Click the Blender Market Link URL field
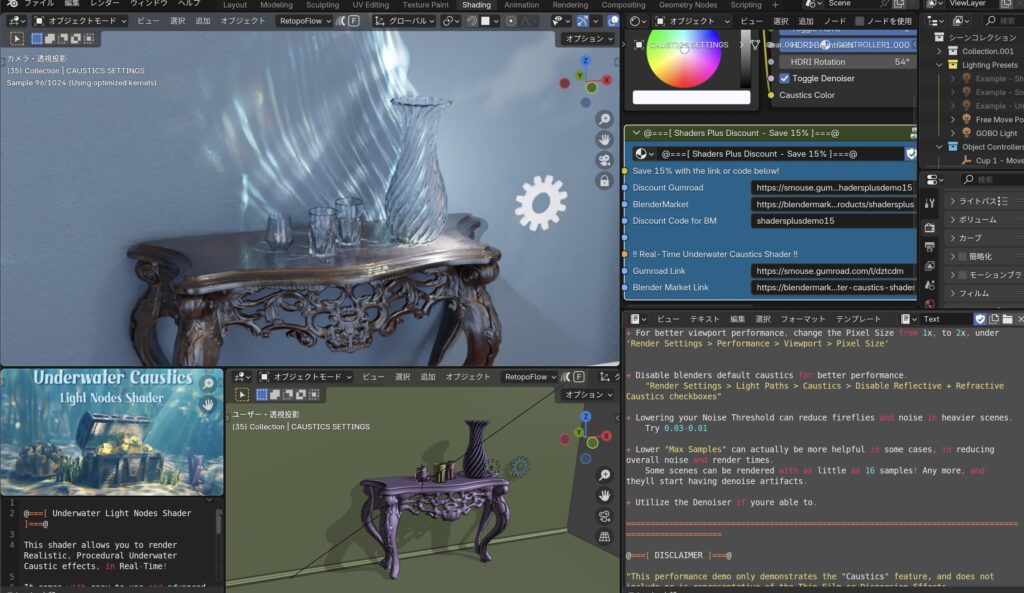Screen dimensions: 1024x593 (834, 287)
